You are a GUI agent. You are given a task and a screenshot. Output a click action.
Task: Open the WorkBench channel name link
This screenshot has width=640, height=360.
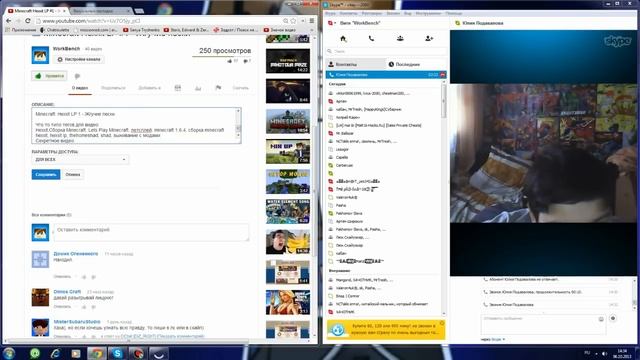pyautogui.click(x=67, y=49)
